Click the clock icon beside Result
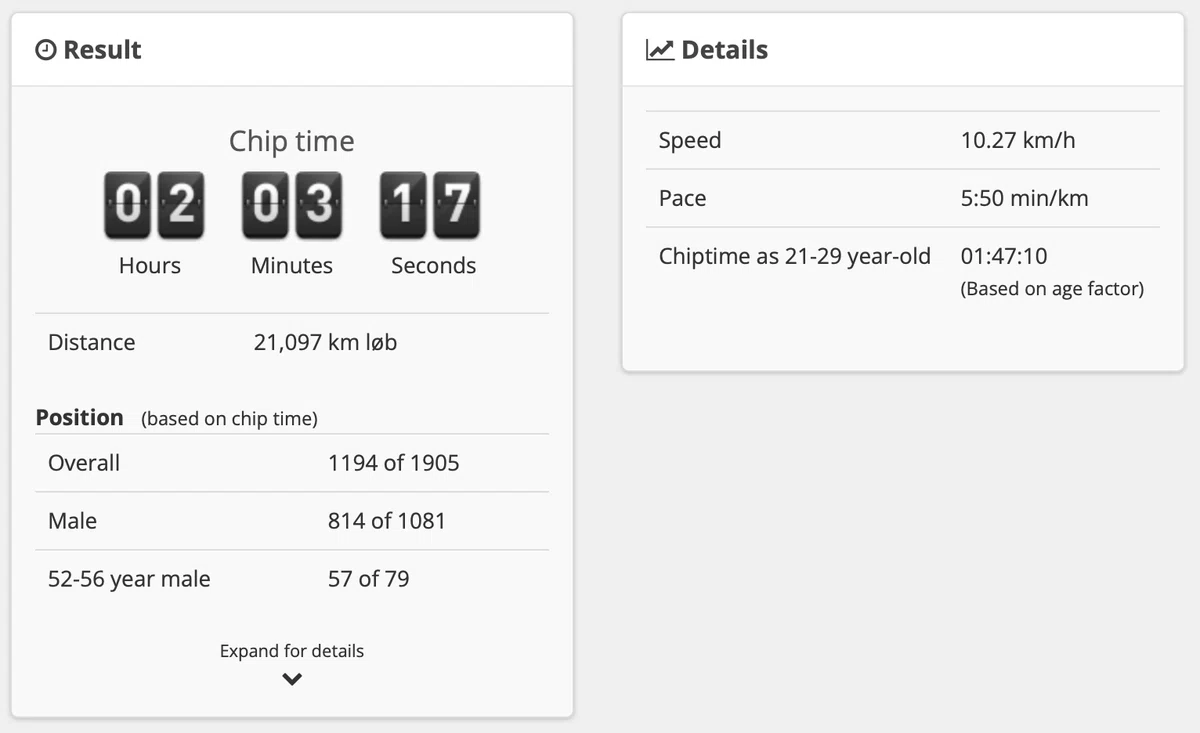 46,50
